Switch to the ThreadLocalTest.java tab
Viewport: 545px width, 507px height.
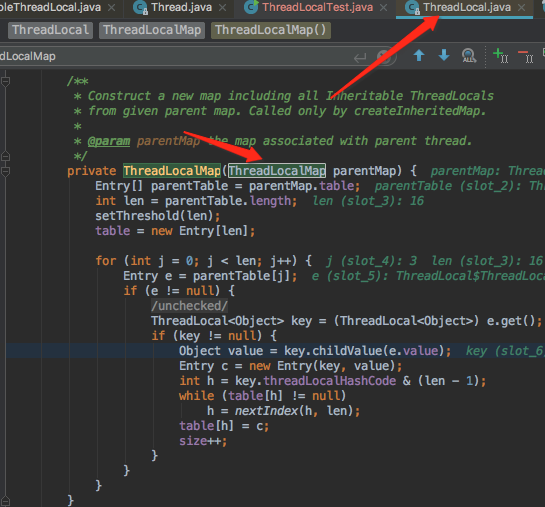click(317, 7)
